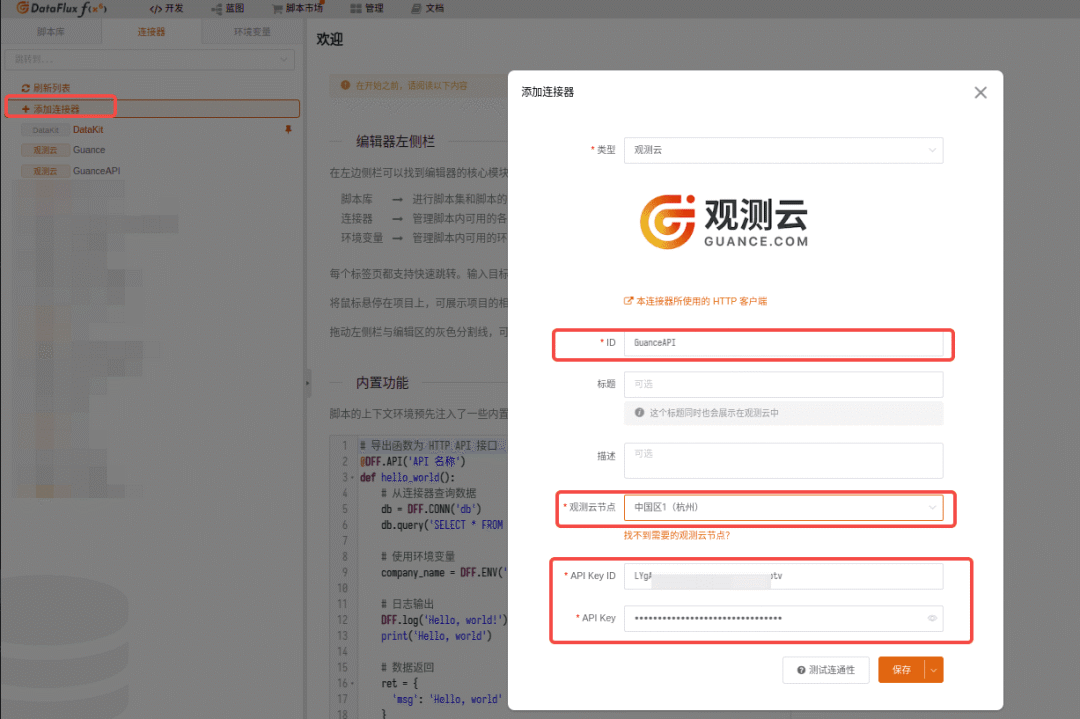
Task: Click the info icon in the title hint
Action: (639, 413)
